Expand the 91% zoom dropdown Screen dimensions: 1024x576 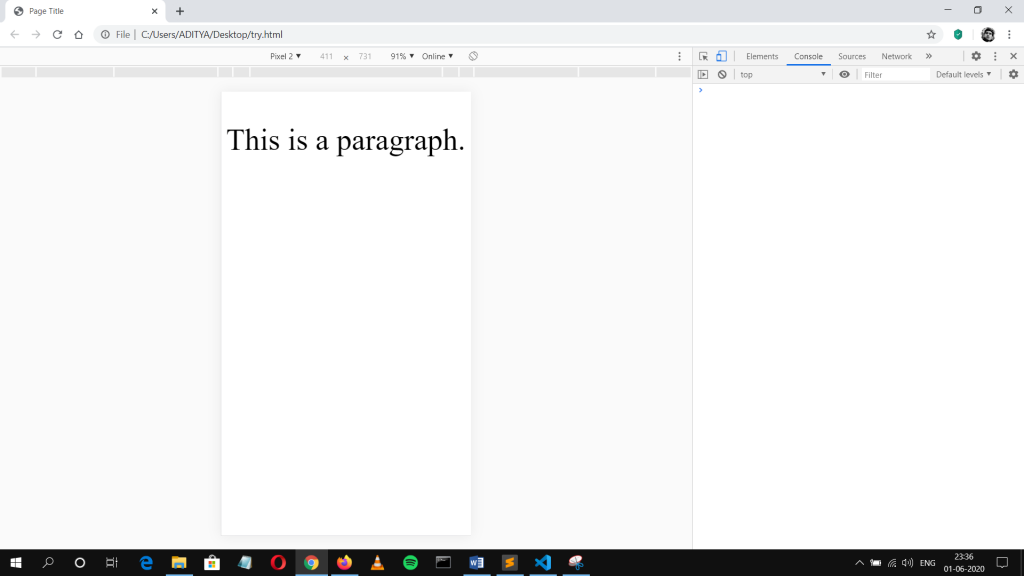tap(402, 57)
